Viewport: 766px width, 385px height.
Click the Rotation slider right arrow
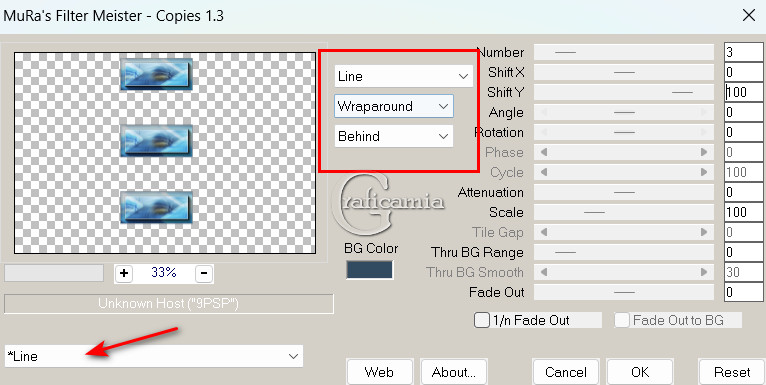pos(704,132)
